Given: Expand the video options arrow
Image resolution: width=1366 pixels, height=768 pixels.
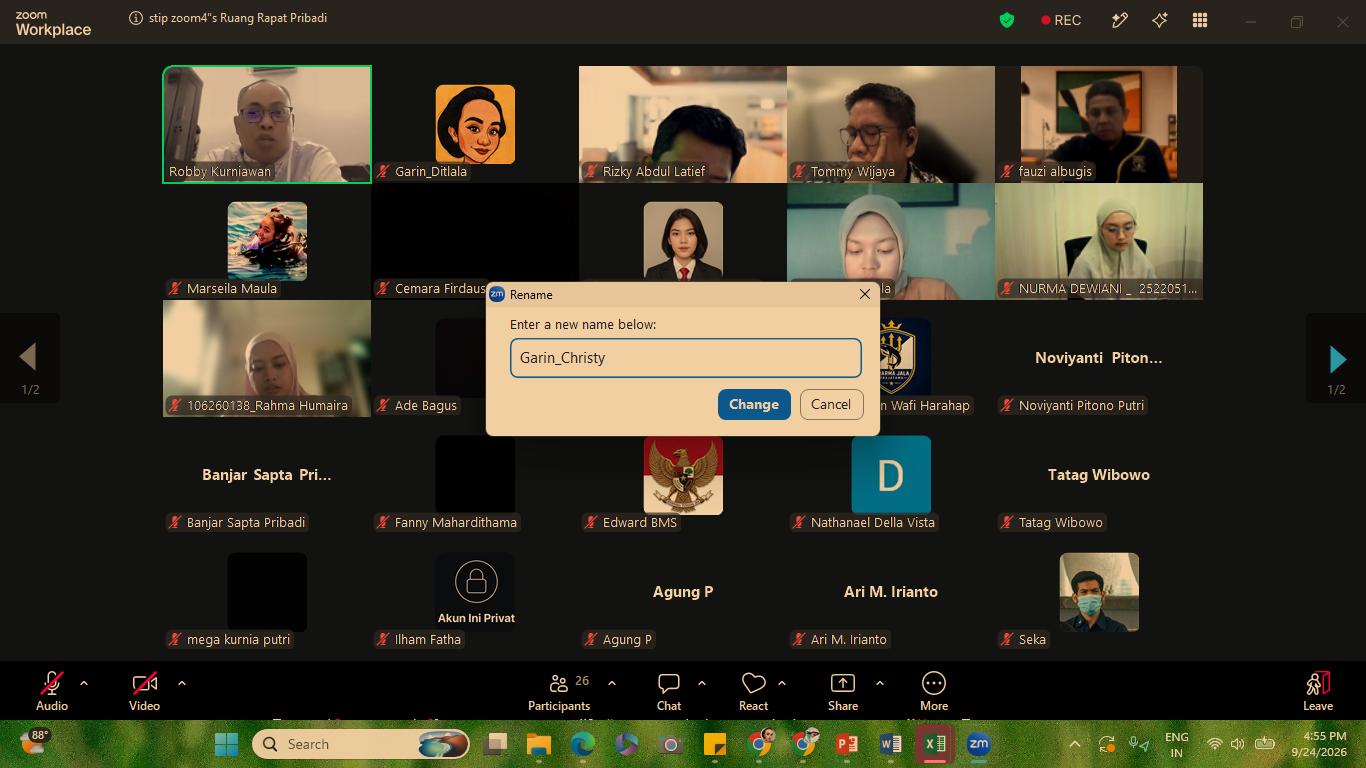Looking at the screenshot, I should 182,683.
